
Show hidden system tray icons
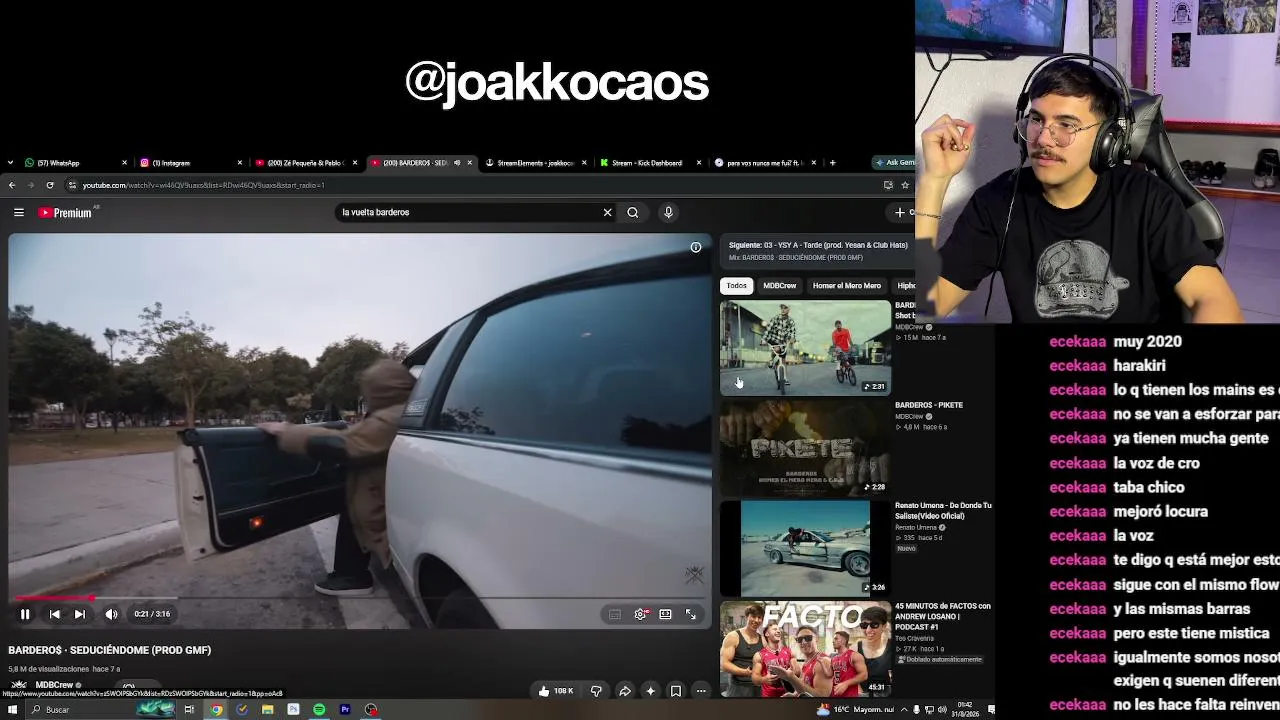903,710
